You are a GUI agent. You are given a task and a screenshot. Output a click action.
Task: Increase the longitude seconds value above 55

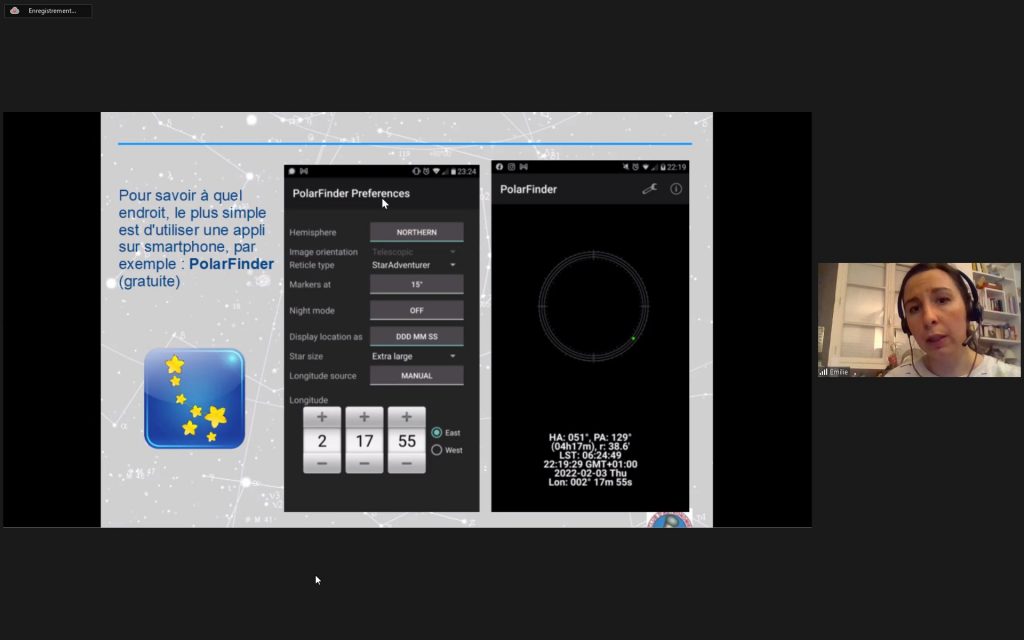click(407, 417)
